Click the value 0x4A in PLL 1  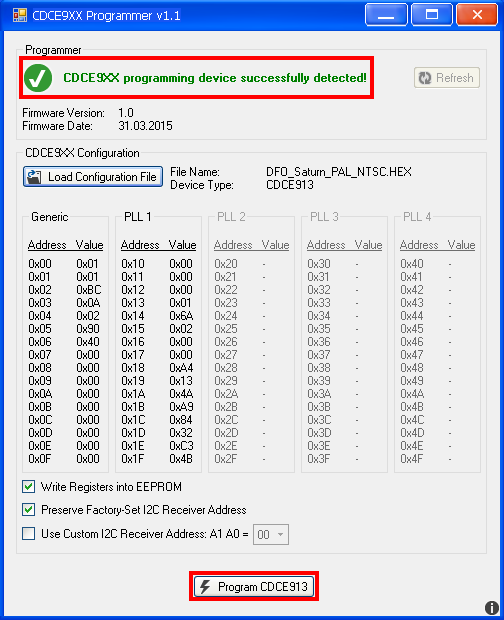point(181,394)
